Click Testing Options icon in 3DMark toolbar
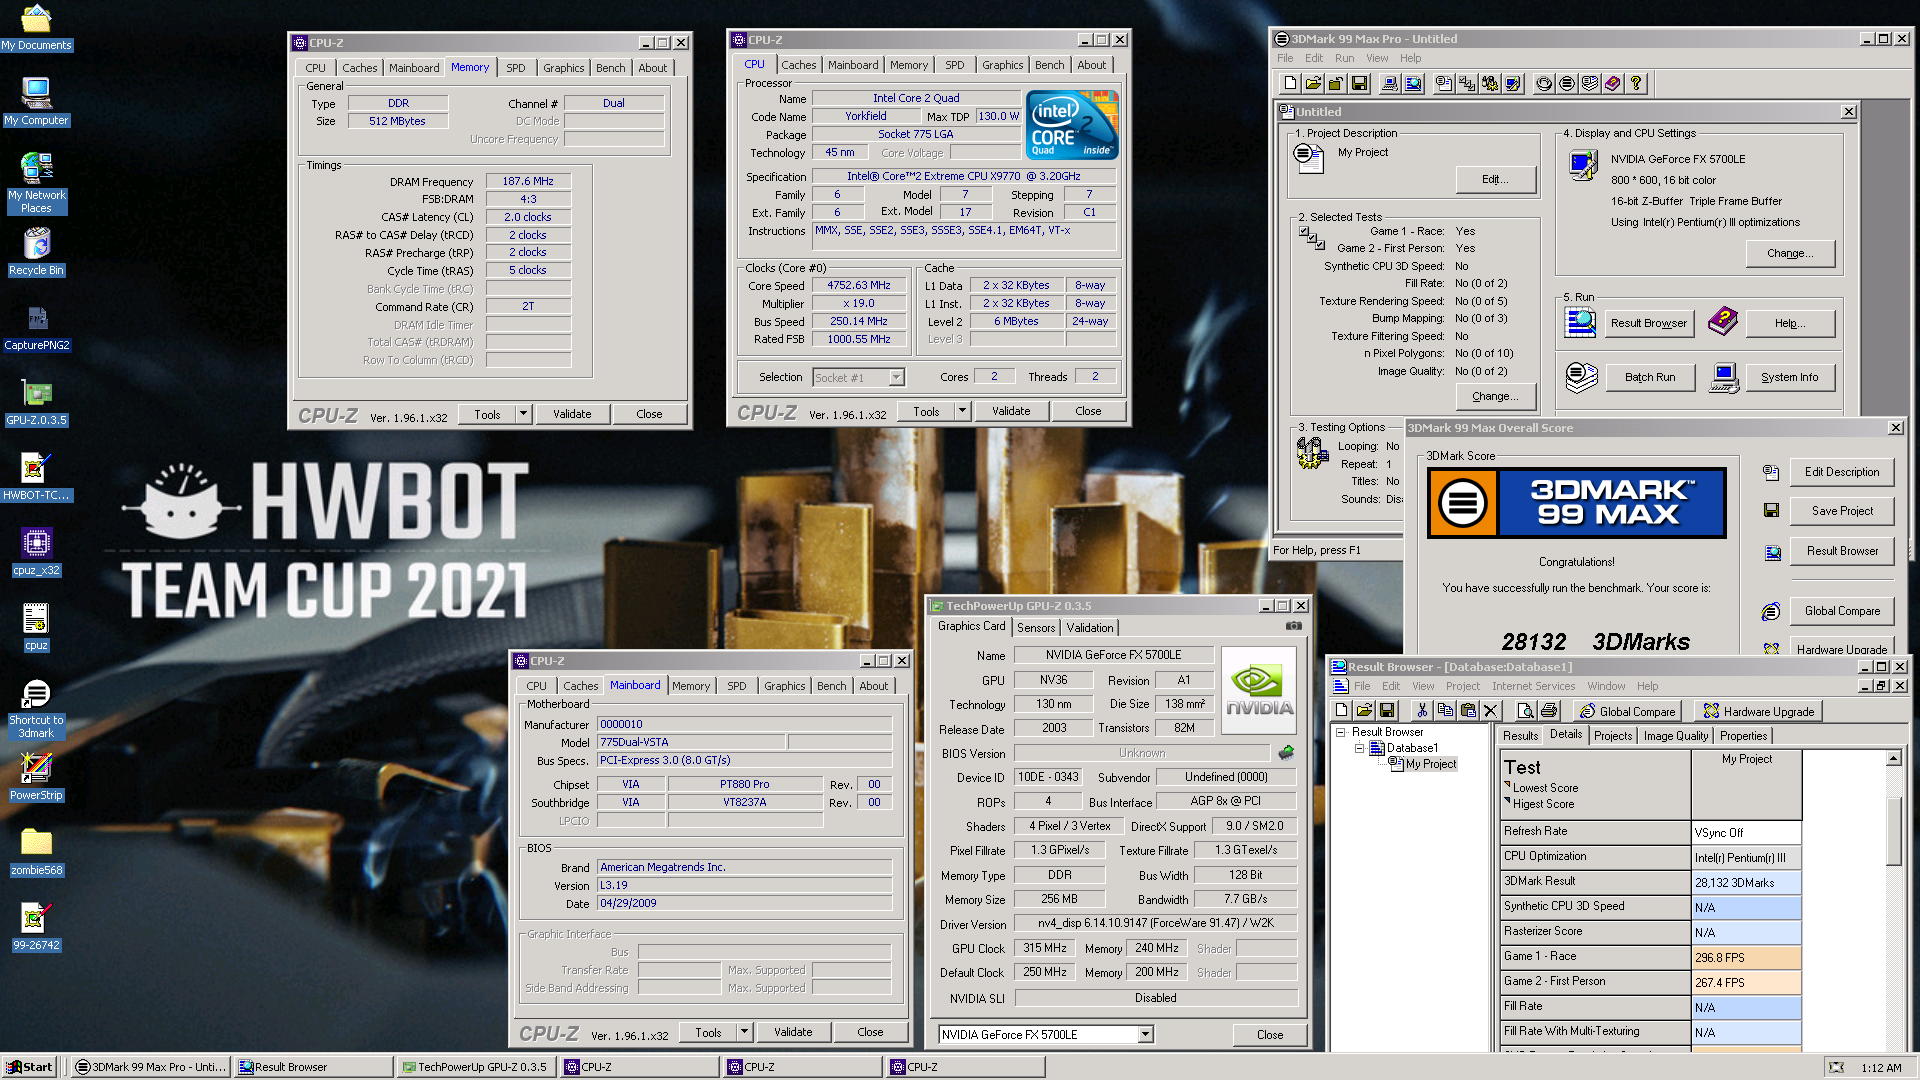 [1490, 83]
